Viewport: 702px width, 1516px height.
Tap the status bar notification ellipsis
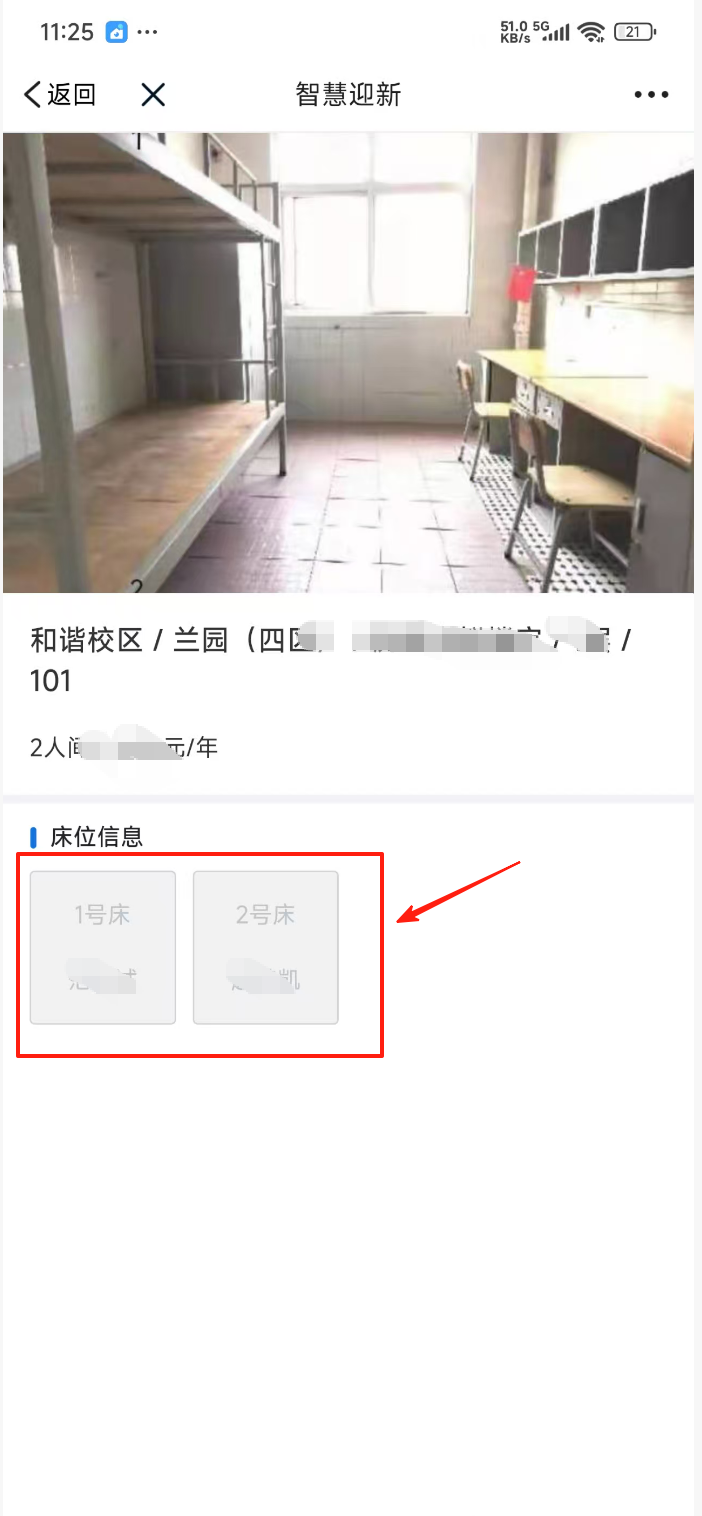147,32
